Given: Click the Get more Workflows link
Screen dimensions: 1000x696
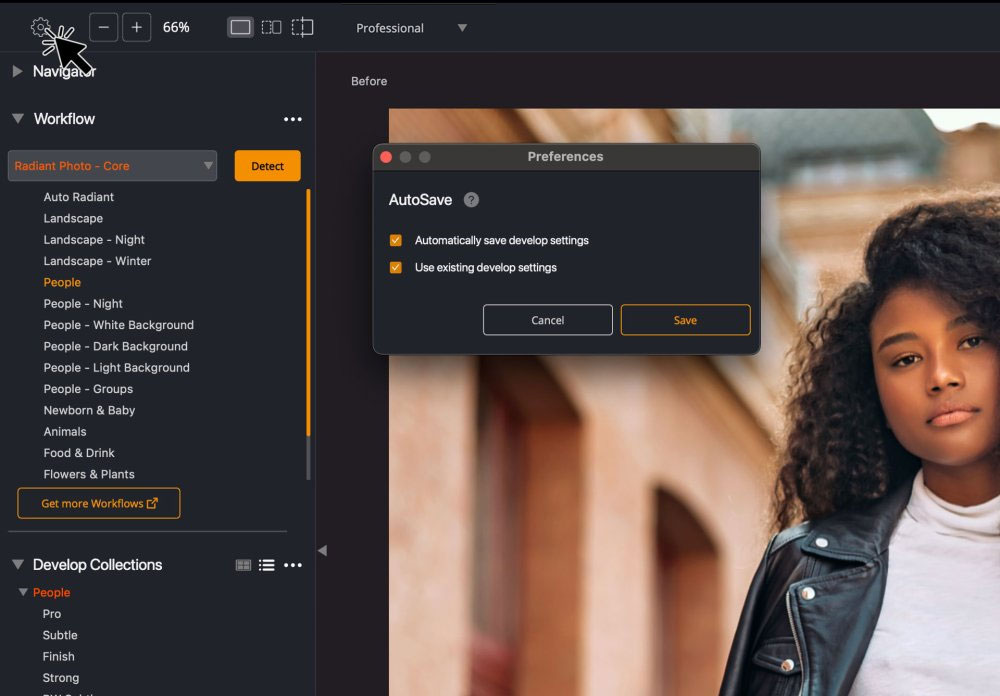Looking at the screenshot, I should coord(99,503).
